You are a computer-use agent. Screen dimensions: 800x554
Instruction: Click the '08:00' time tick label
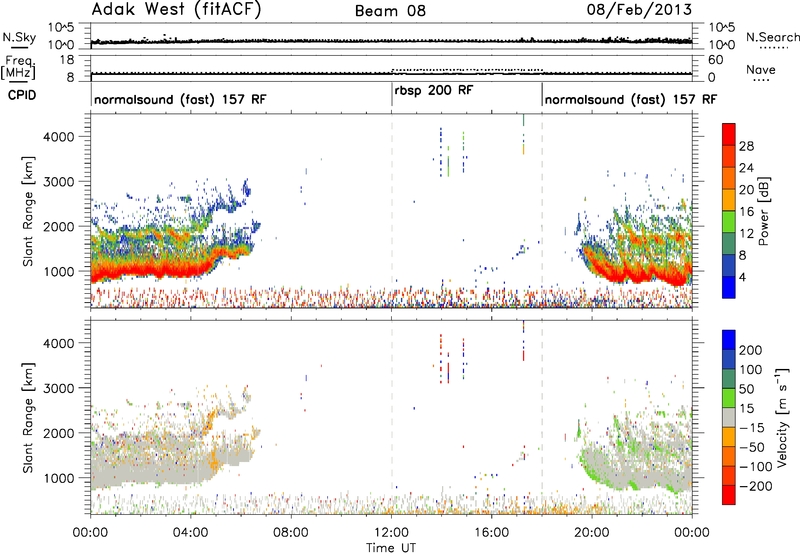click(291, 533)
